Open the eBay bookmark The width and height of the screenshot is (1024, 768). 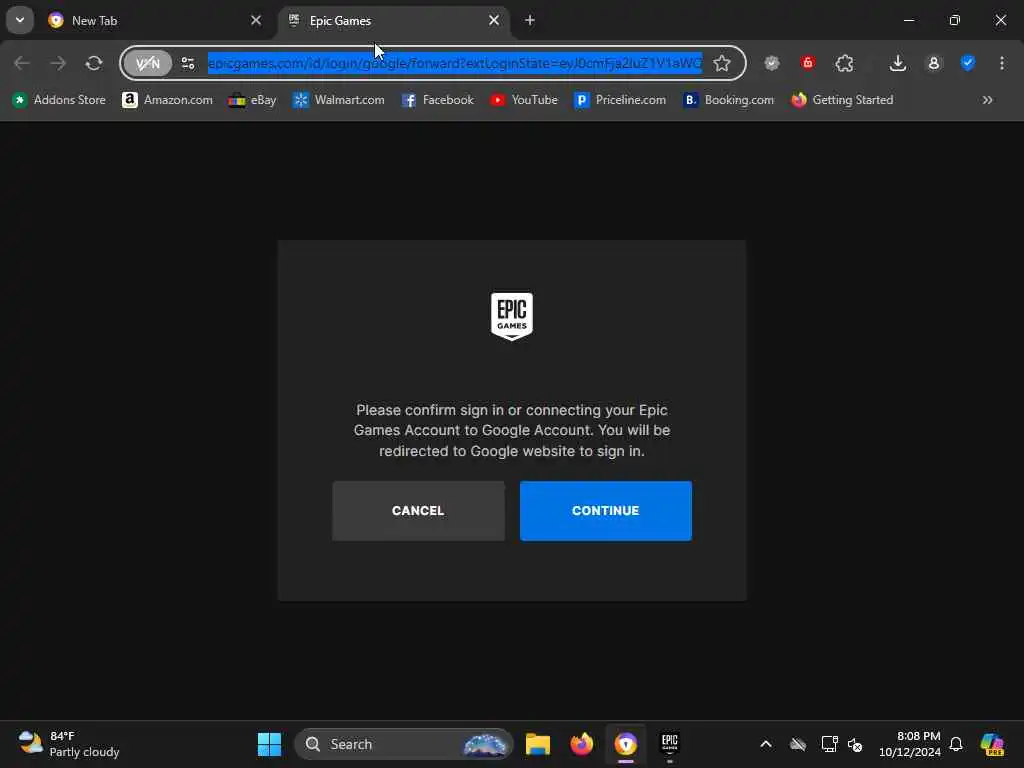pyautogui.click(x=253, y=100)
